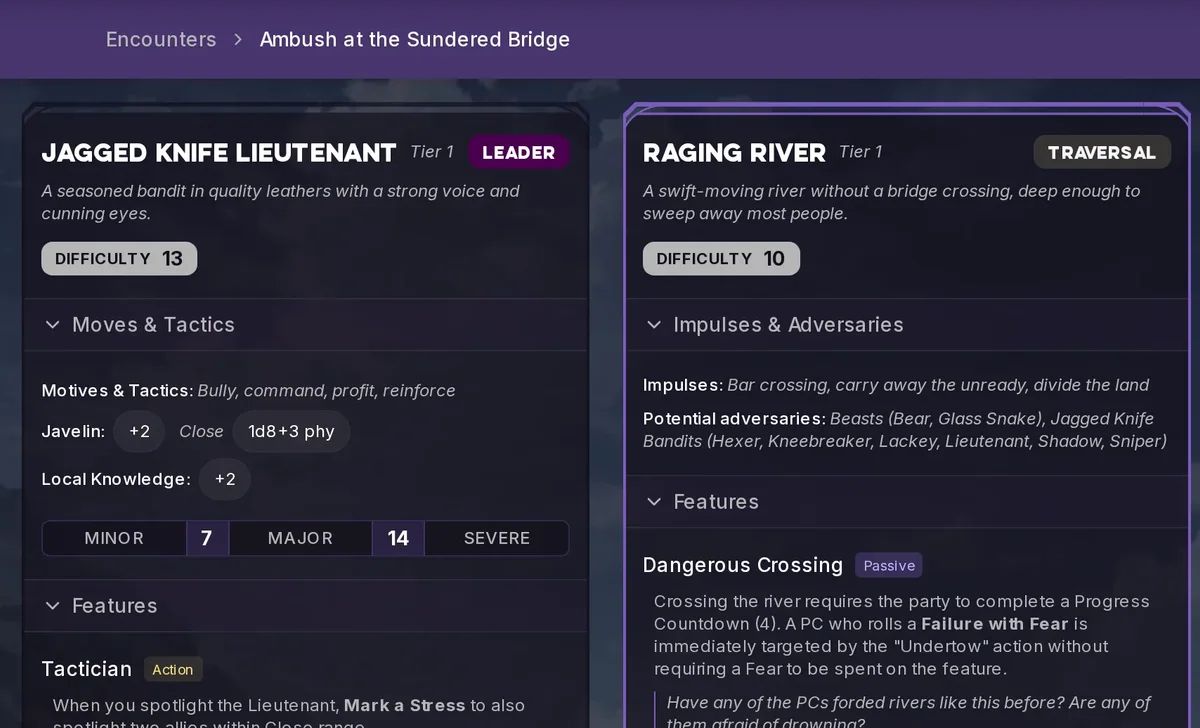Click the Lieutenant's Tier 1 label
The width and height of the screenshot is (1200, 728).
(x=432, y=152)
